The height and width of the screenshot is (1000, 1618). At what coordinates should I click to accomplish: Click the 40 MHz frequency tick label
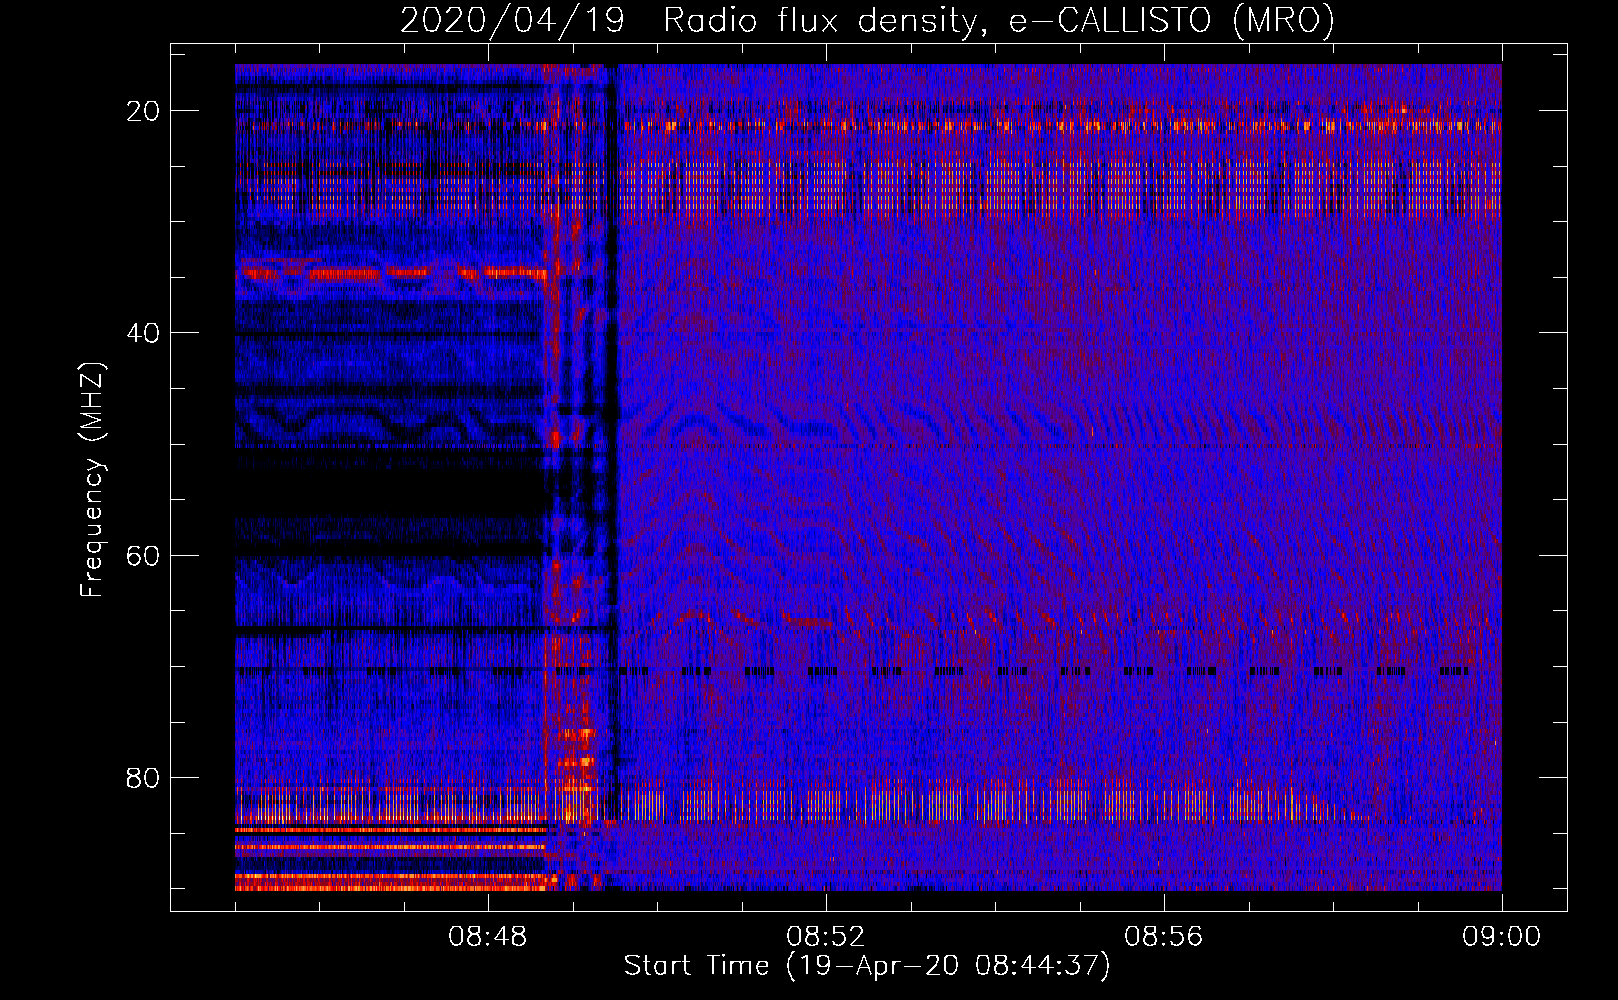[x=143, y=333]
